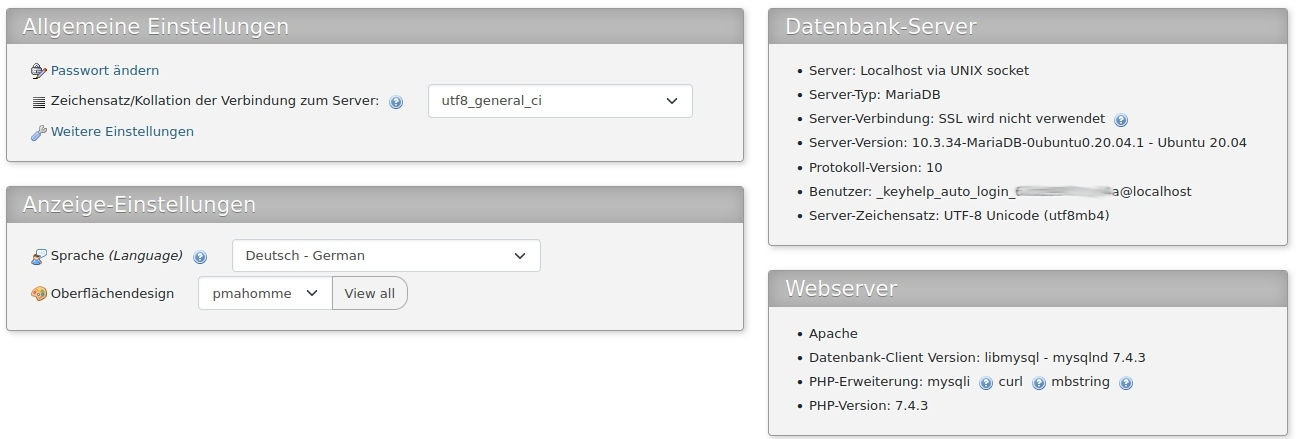The image size is (1296, 439).
Task: Click the help icon after mysqli
Action: pyautogui.click(x=986, y=383)
